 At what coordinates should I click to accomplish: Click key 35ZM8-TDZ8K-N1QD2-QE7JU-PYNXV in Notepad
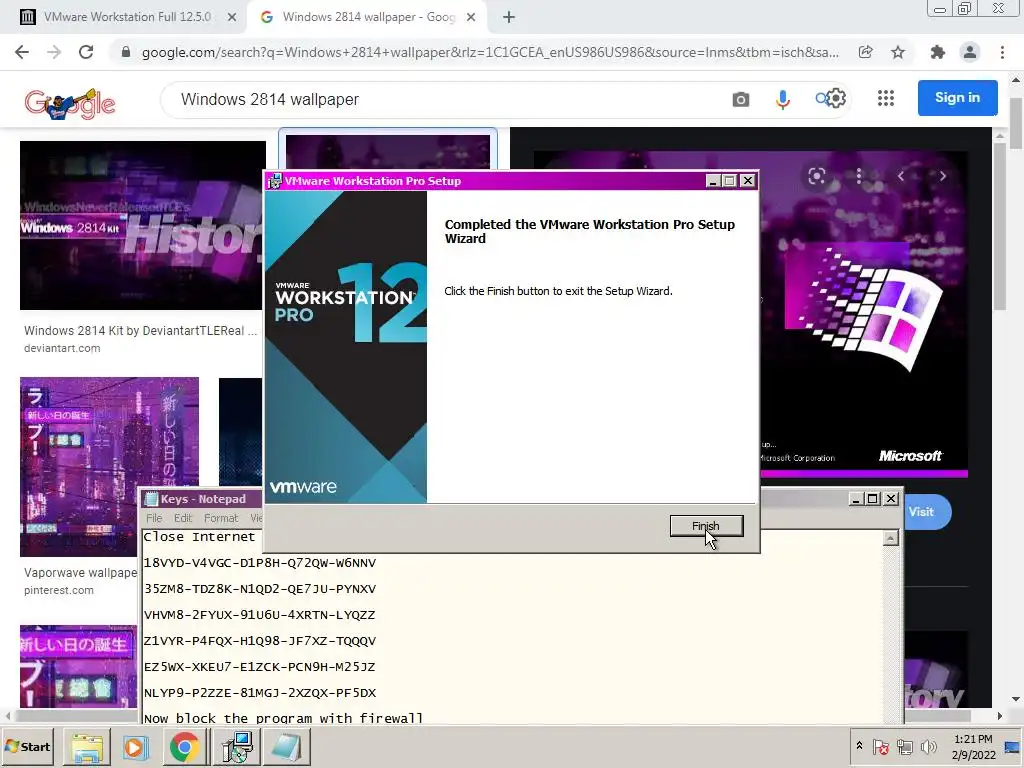click(260, 589)
